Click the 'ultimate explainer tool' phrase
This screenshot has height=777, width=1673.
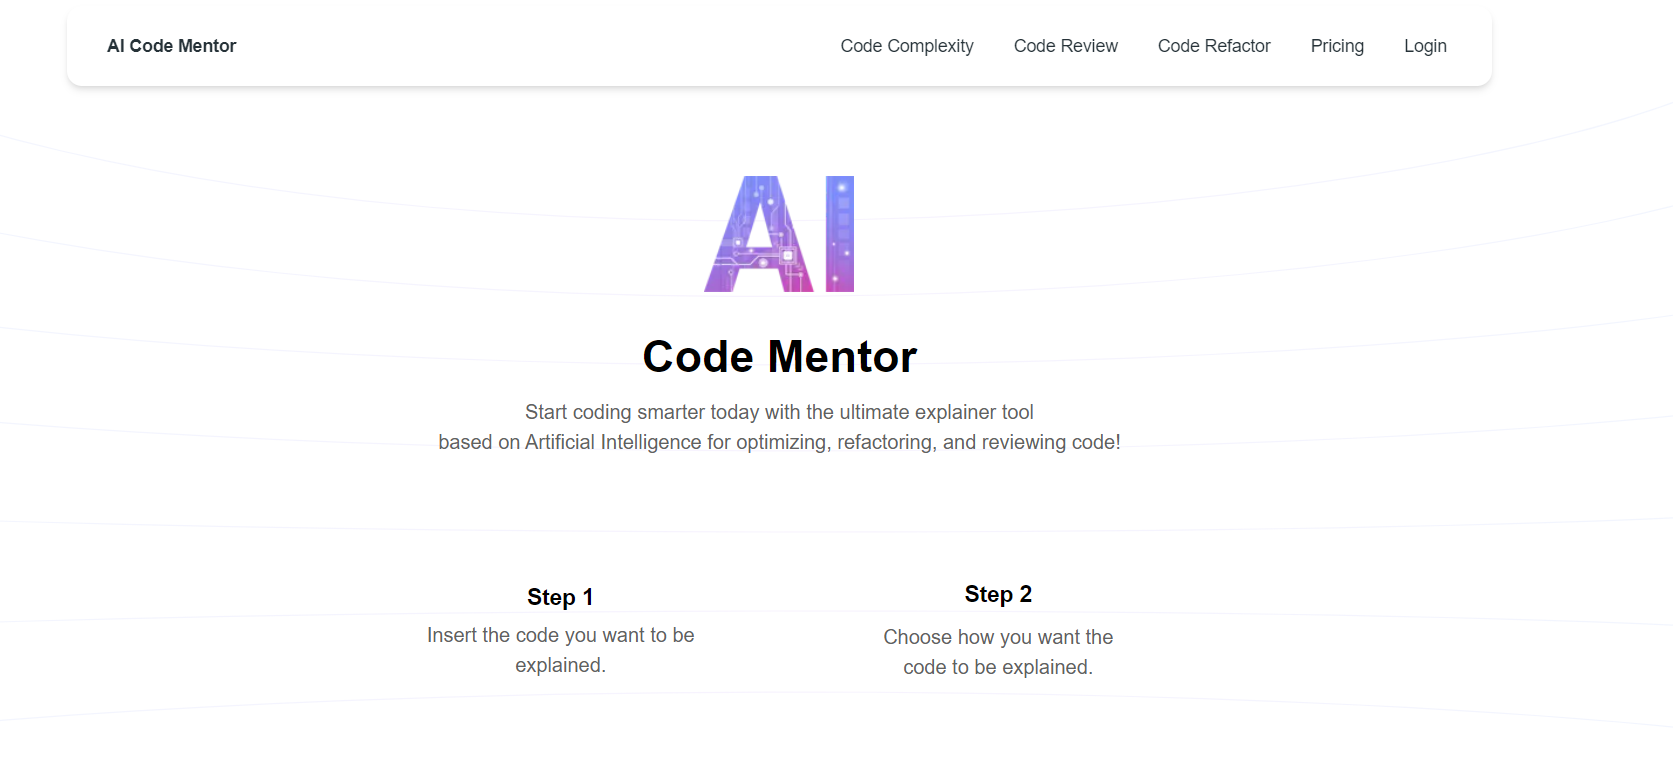pyautogui.click(x=936, y=412)
